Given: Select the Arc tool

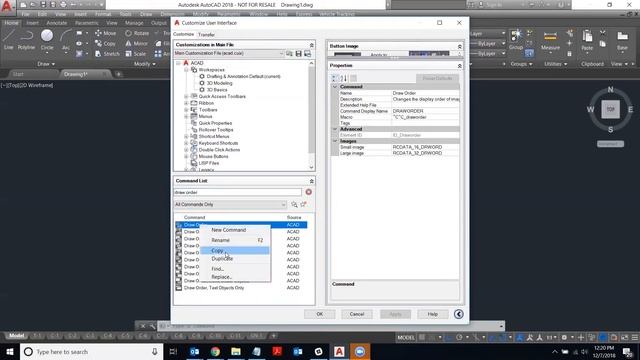Looking at the screenshot, I should pyautogui.click(x=66, y=40).
